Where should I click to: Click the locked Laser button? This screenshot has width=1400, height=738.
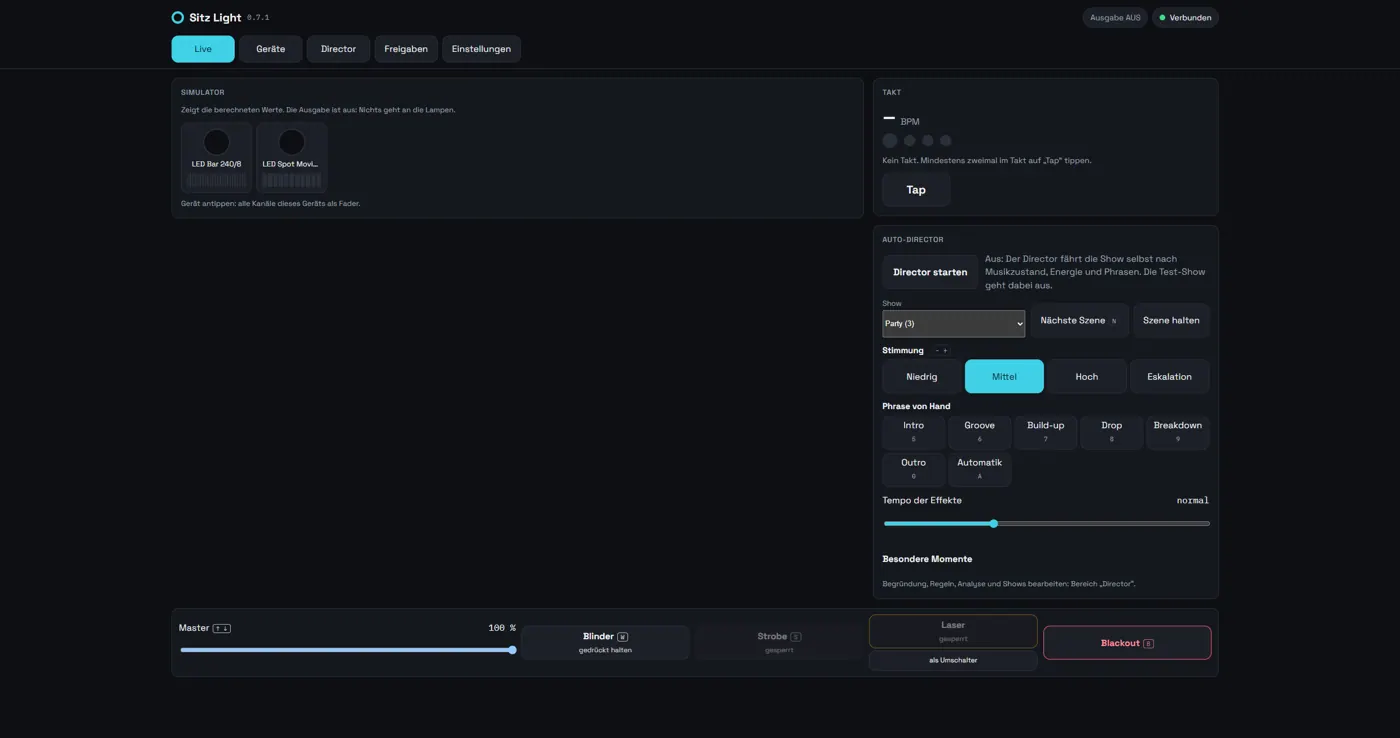(x=953, y=631)
